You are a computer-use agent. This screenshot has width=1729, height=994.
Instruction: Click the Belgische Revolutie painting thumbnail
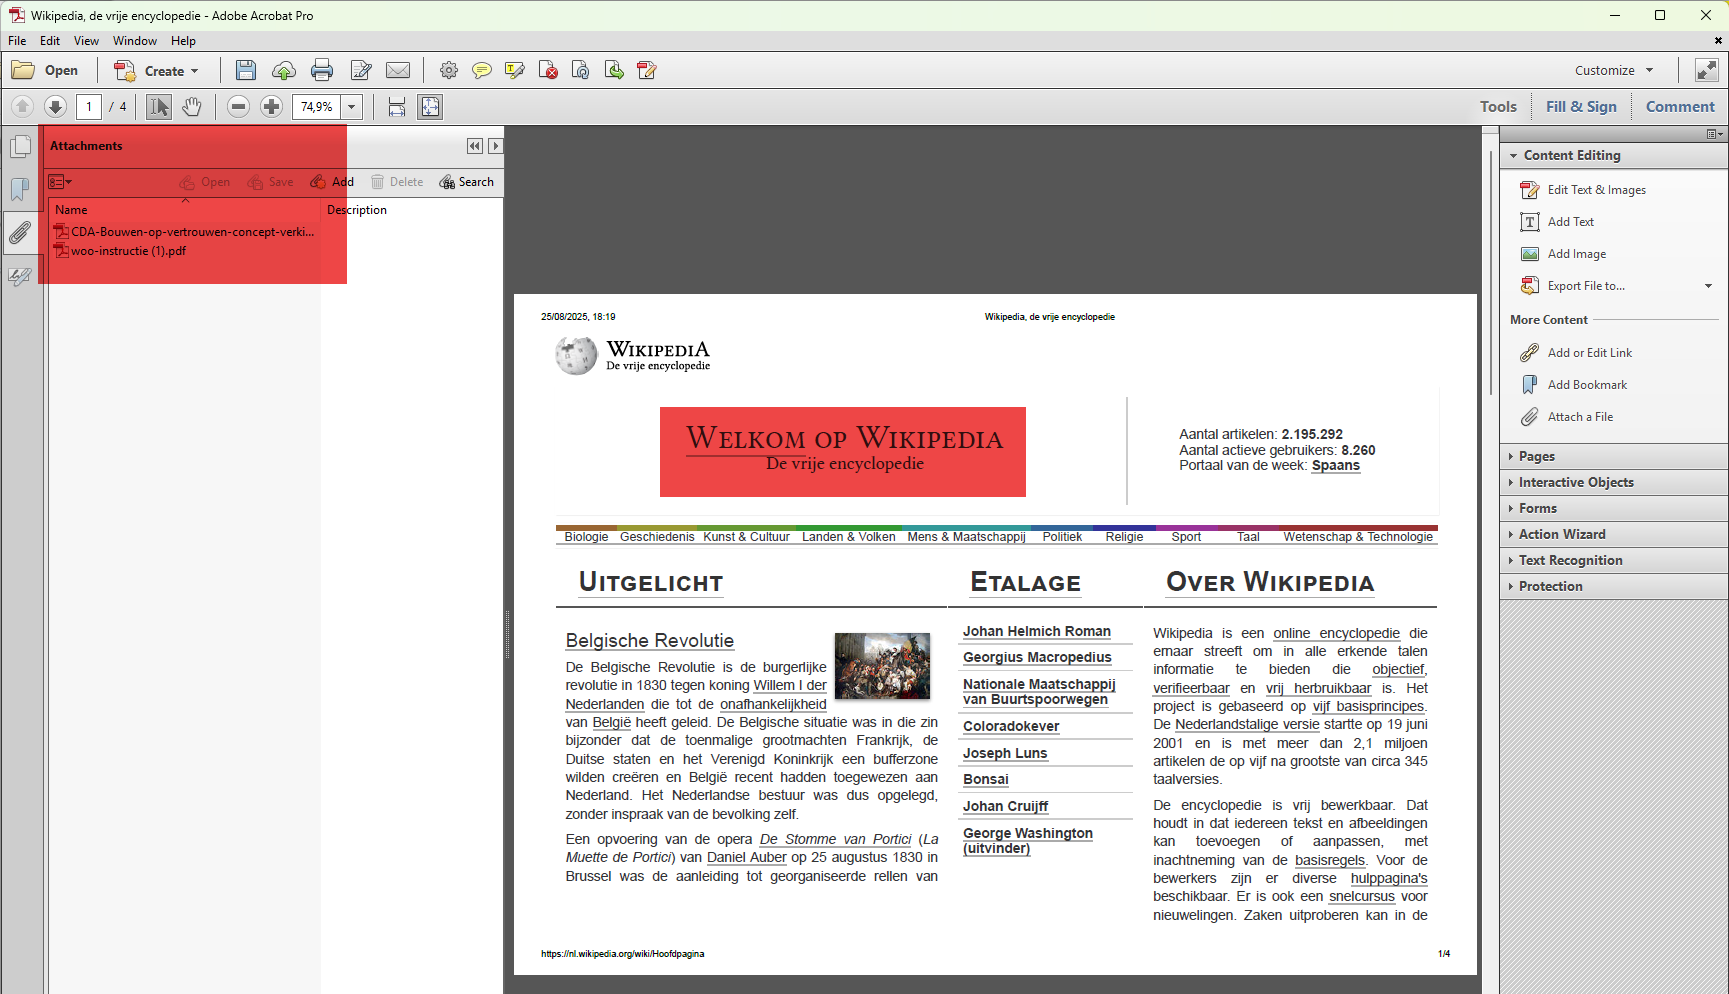(x=882, y=666)
